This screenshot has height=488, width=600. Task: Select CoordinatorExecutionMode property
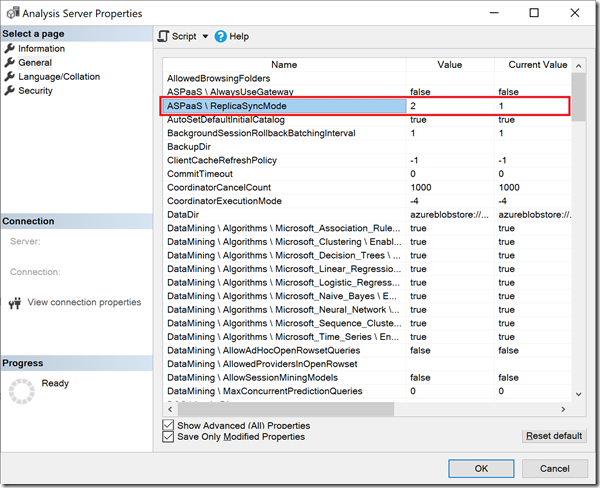click(x=367, y=201)
